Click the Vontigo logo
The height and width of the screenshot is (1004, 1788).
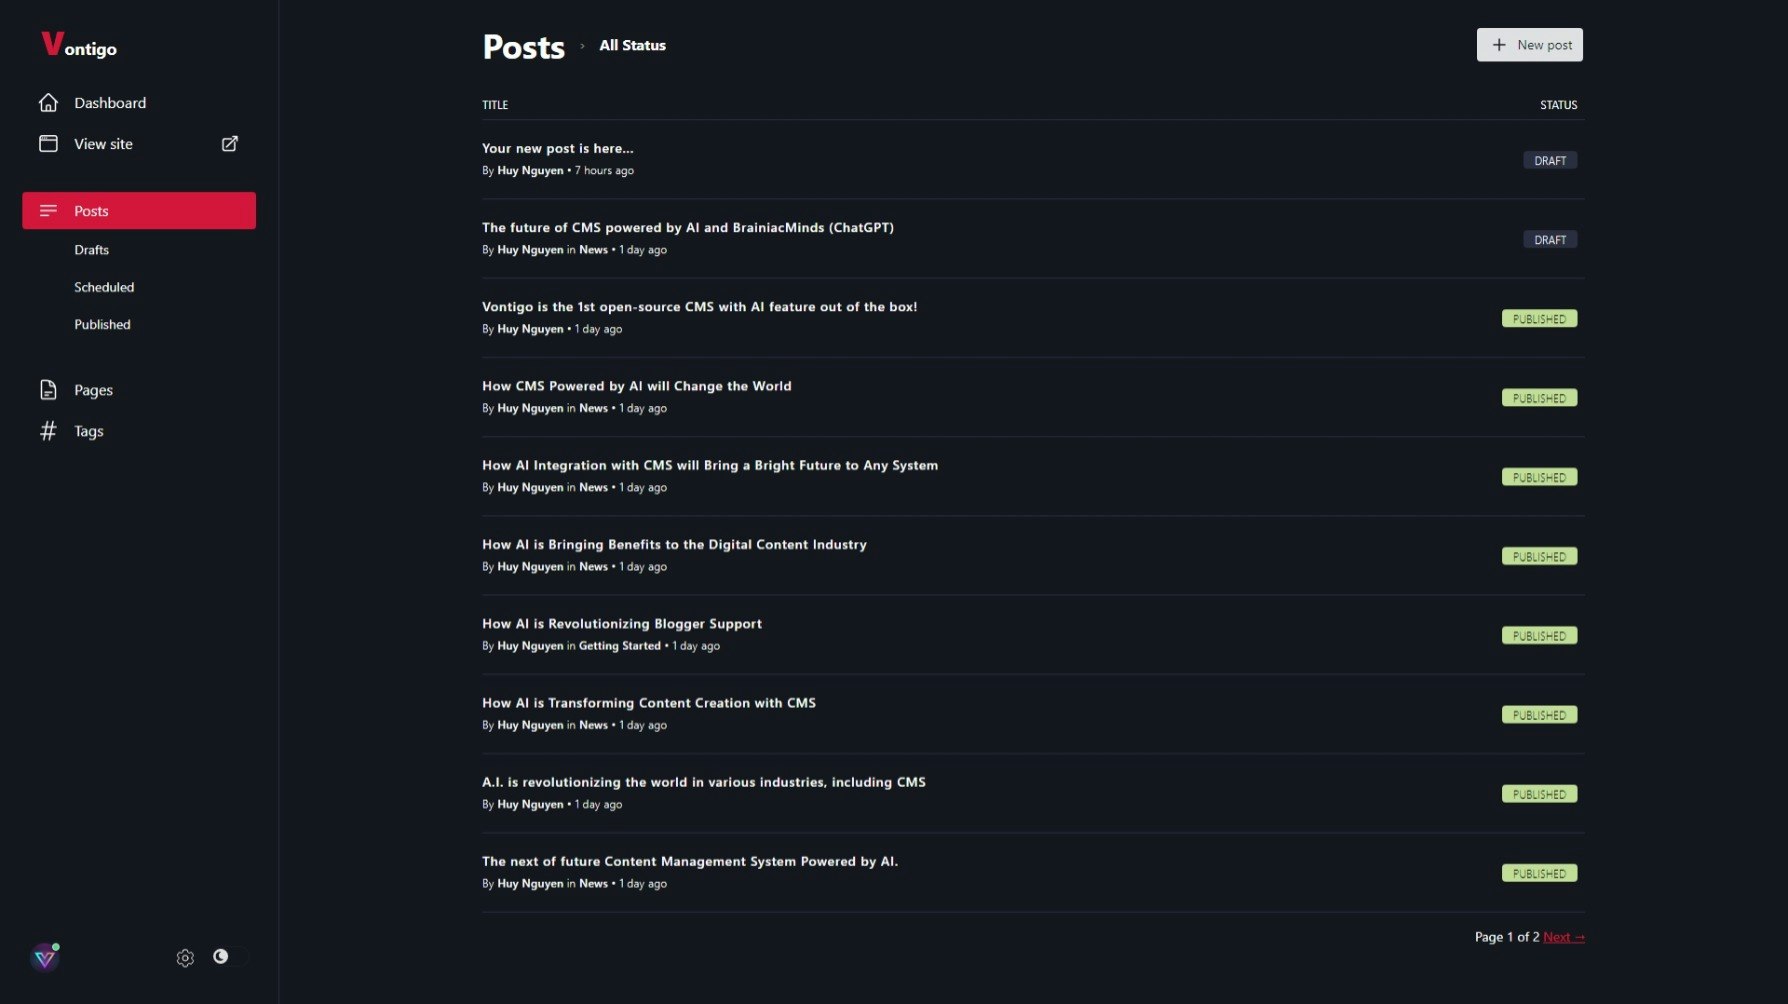click(x=79, y=45)
